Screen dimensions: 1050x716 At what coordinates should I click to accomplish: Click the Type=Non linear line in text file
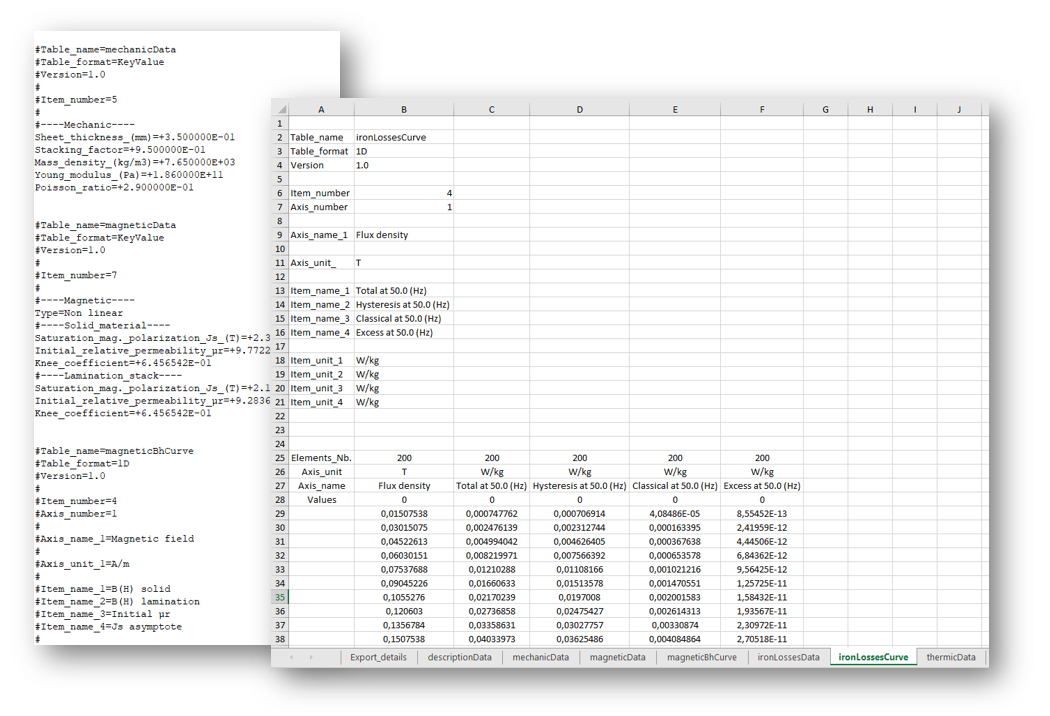(x=79, y=313)
